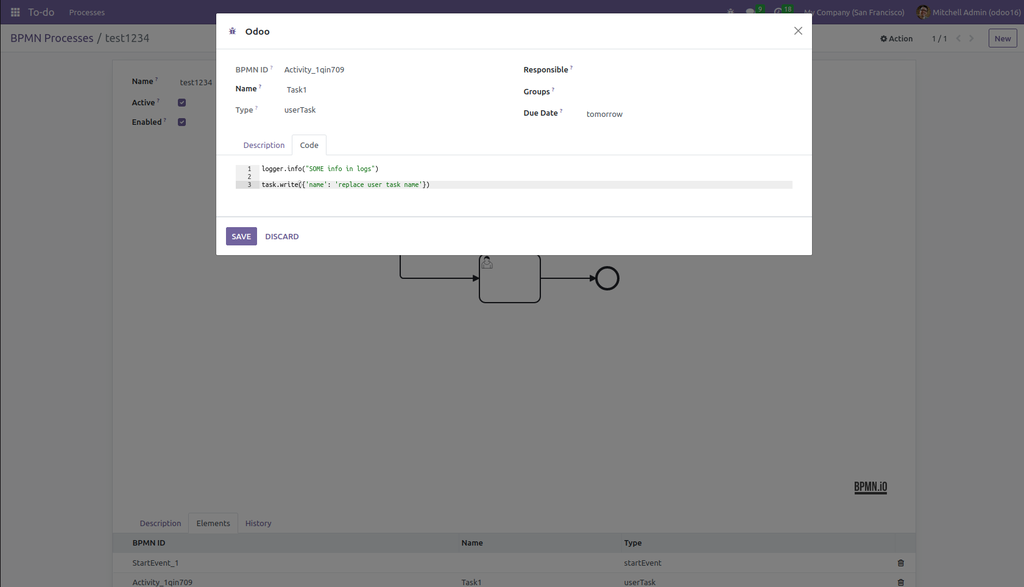The image size is (1024, 587).
Task: Click the userTask cell in Activity_1qin709 row
Action: coord(639,582)
